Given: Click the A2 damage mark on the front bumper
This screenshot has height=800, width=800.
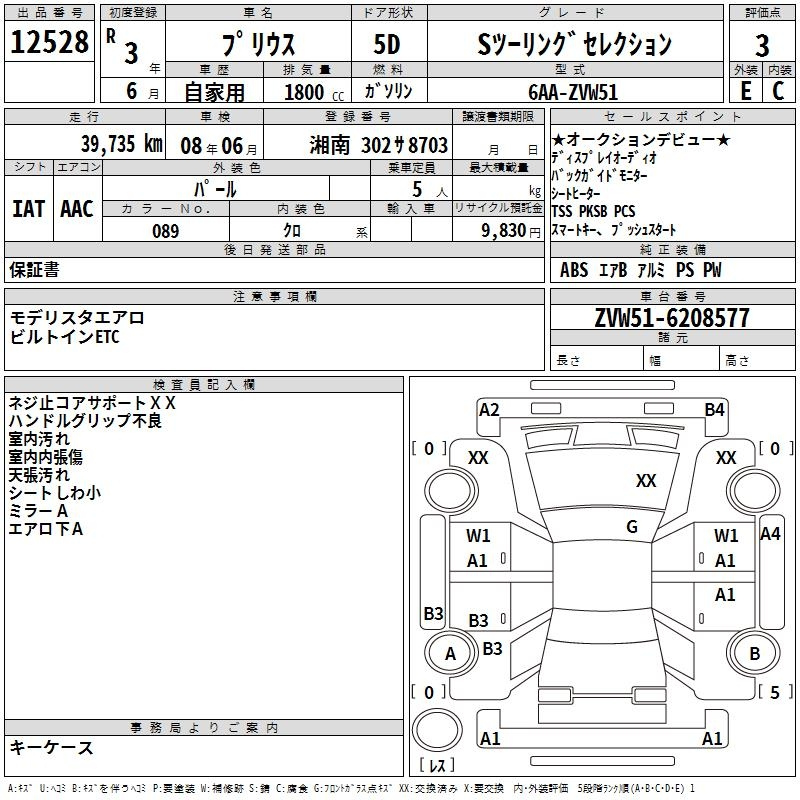Looking at the screenshot, I should pos(489,409).
